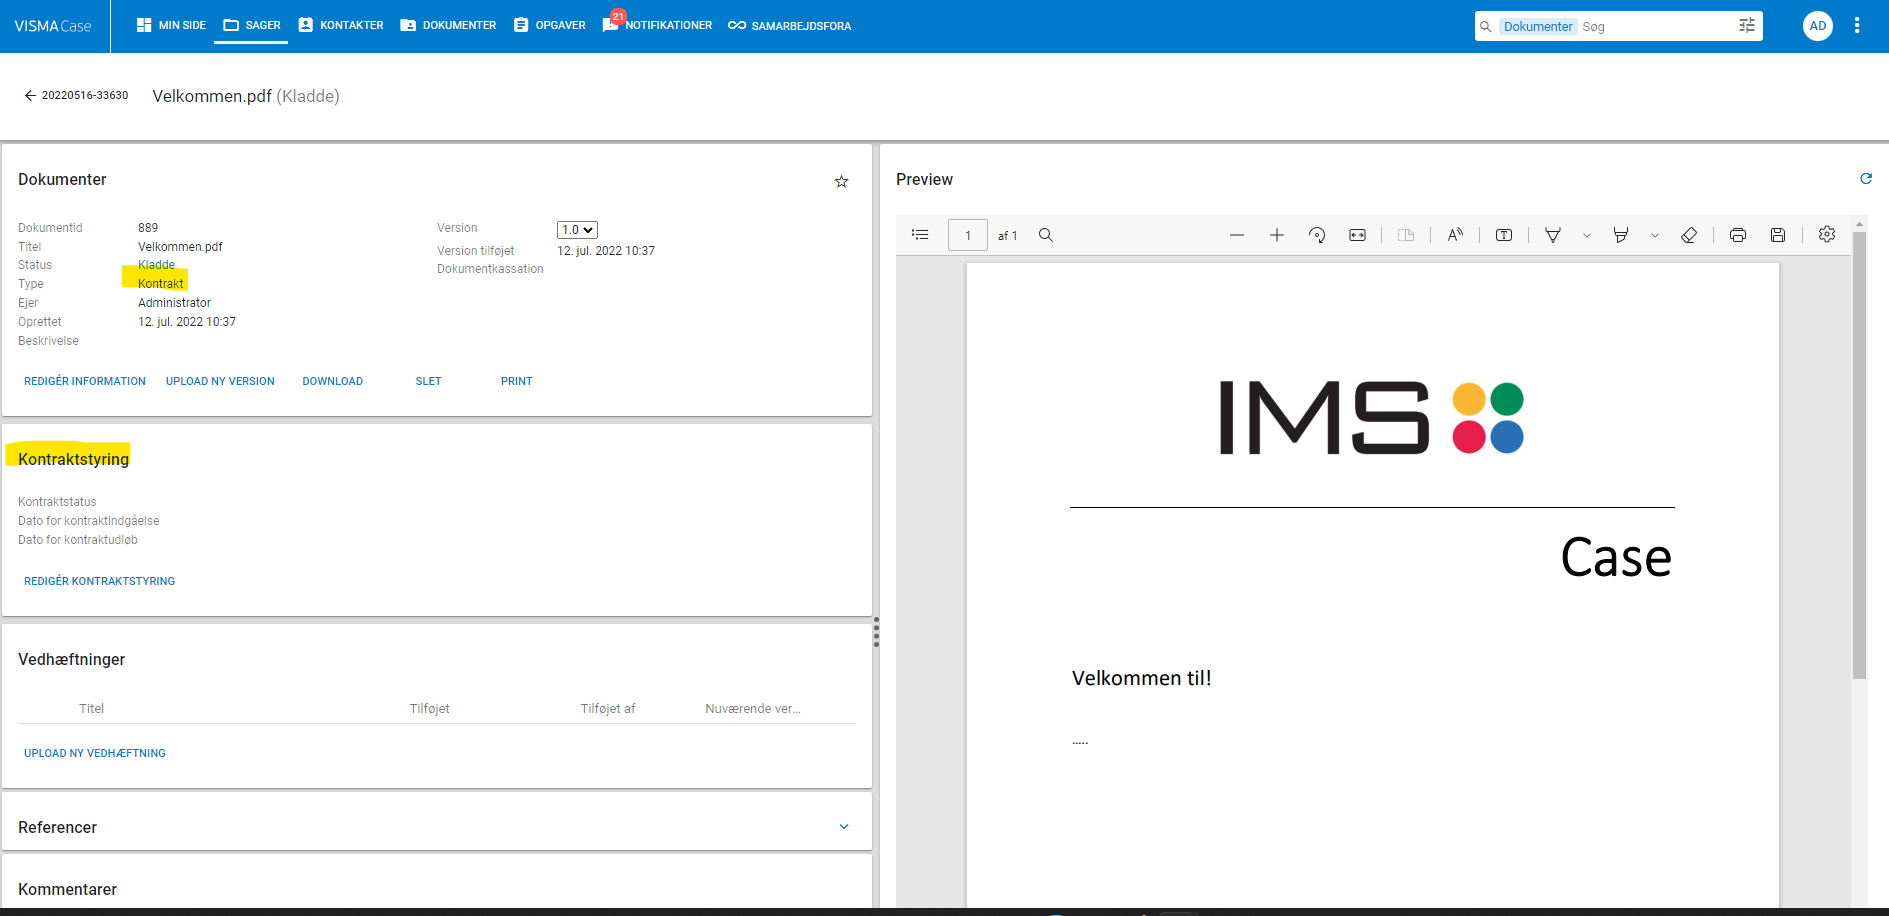Open the Samarbejdsfora tab

[790, 25]
